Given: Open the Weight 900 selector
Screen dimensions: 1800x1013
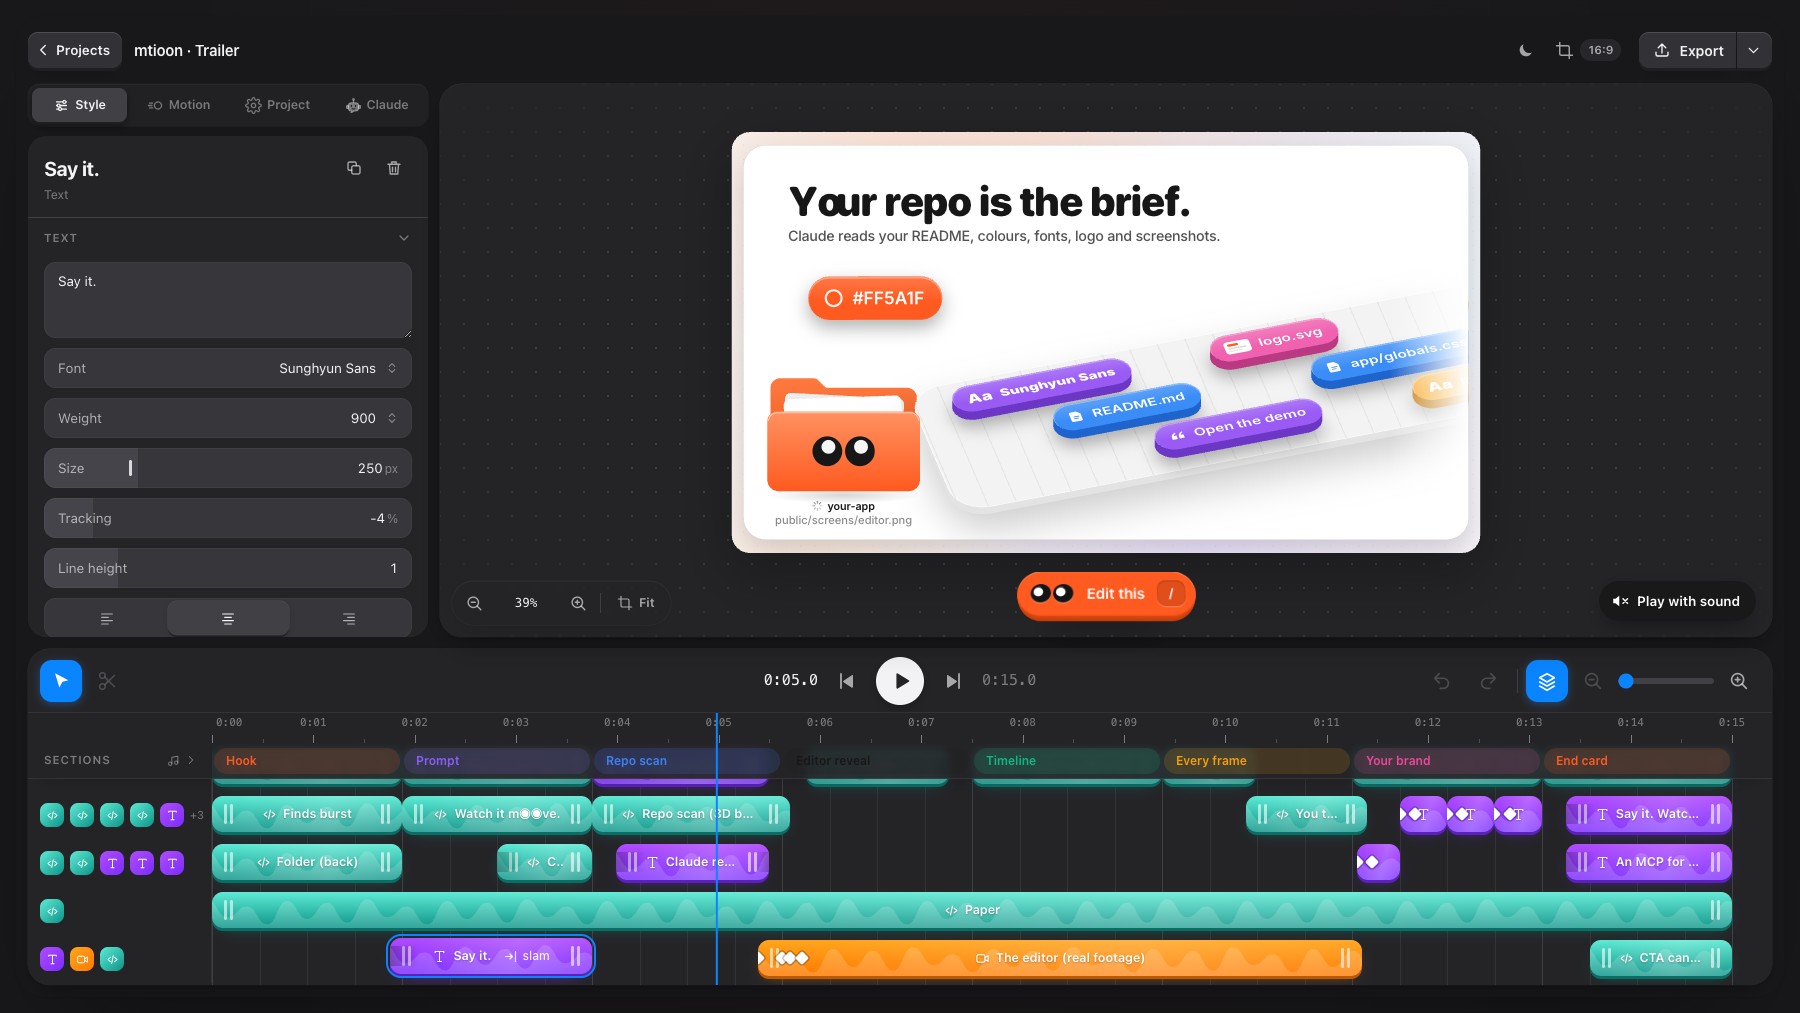Looking at the screenshot, I should point(228,418).
